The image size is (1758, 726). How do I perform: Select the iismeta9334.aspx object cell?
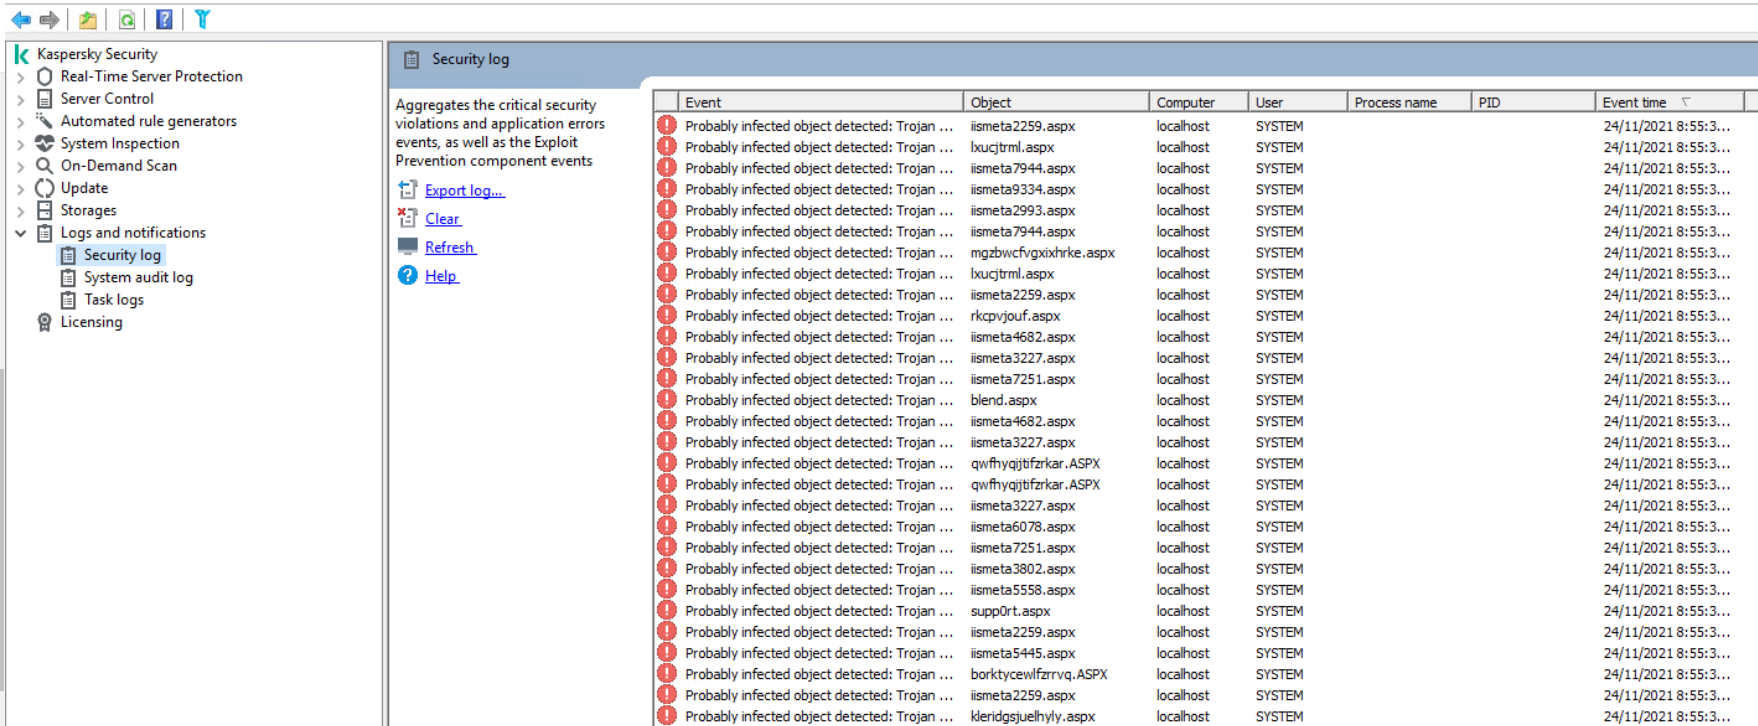(x=1023, y=189)
